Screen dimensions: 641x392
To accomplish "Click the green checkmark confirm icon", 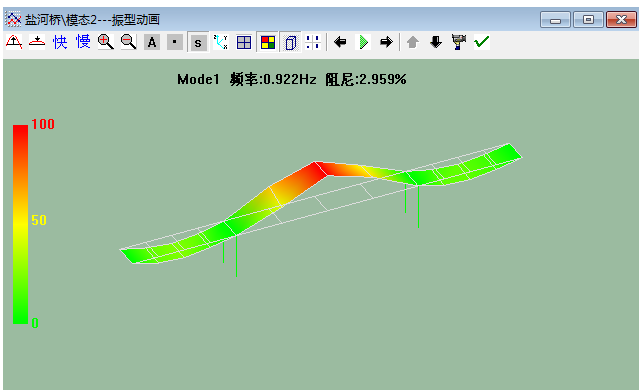I will (482, 42).
